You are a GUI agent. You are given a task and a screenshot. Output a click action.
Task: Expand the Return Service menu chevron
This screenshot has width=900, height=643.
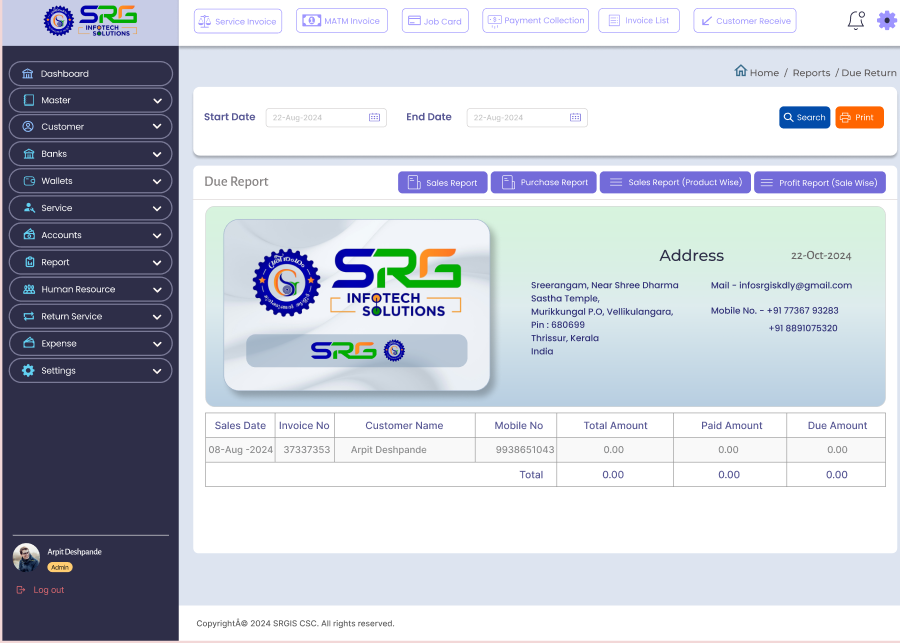(157, 317)
